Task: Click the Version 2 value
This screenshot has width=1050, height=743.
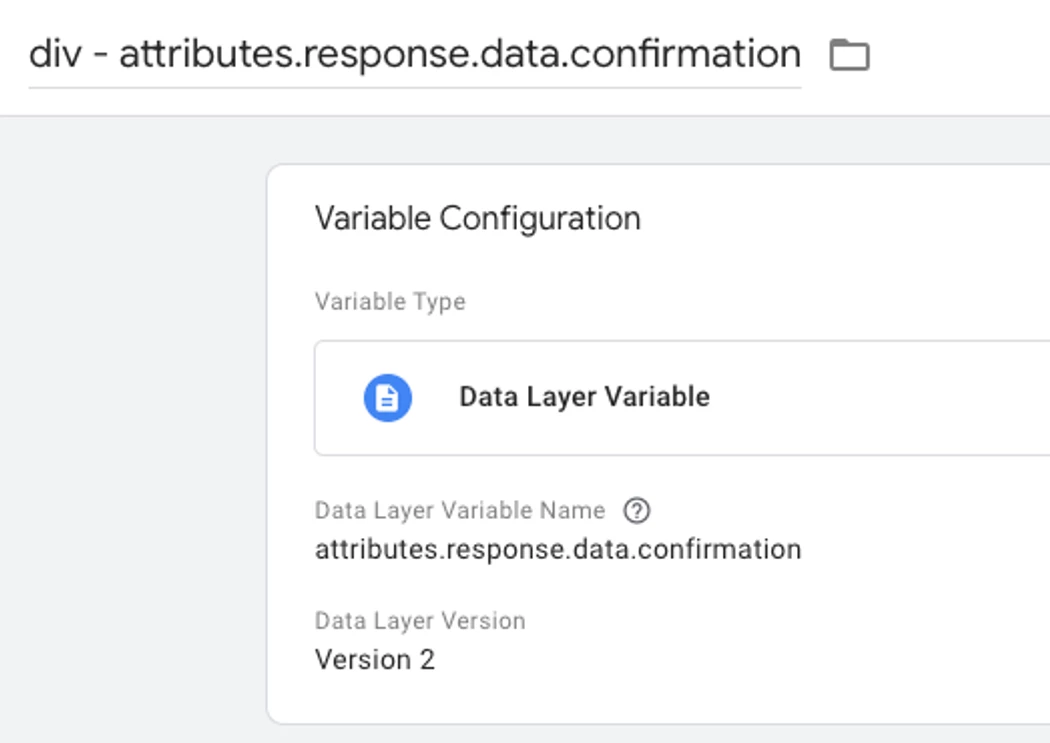Action: [374, 660]
